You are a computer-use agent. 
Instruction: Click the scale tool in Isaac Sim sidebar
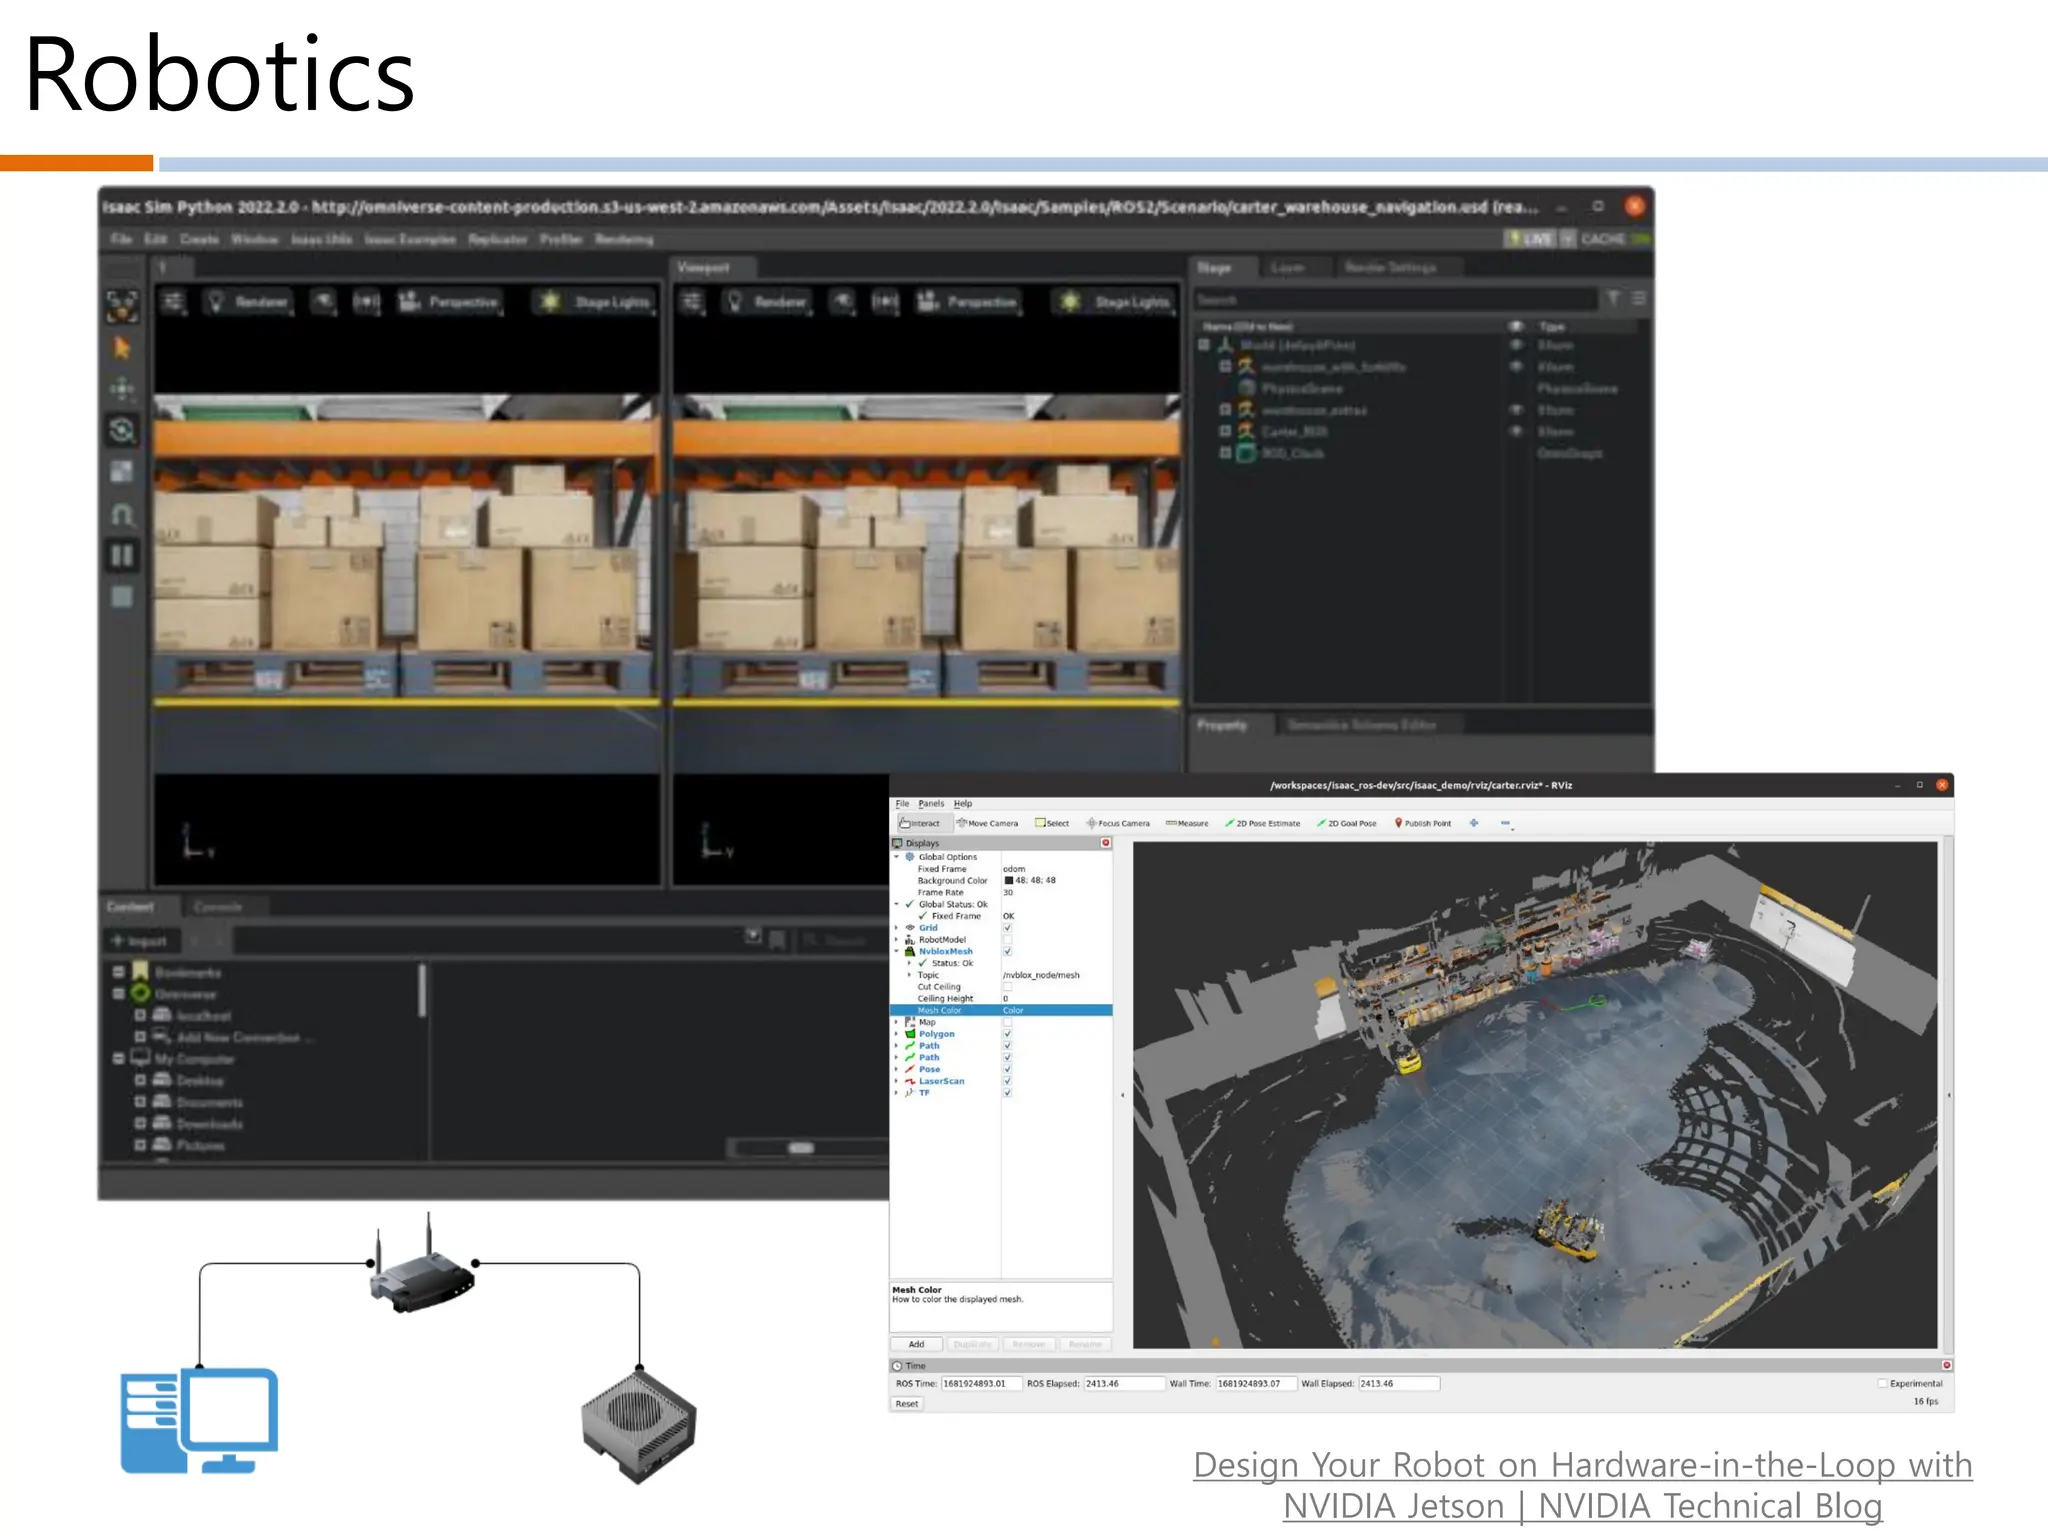[122, 472]
